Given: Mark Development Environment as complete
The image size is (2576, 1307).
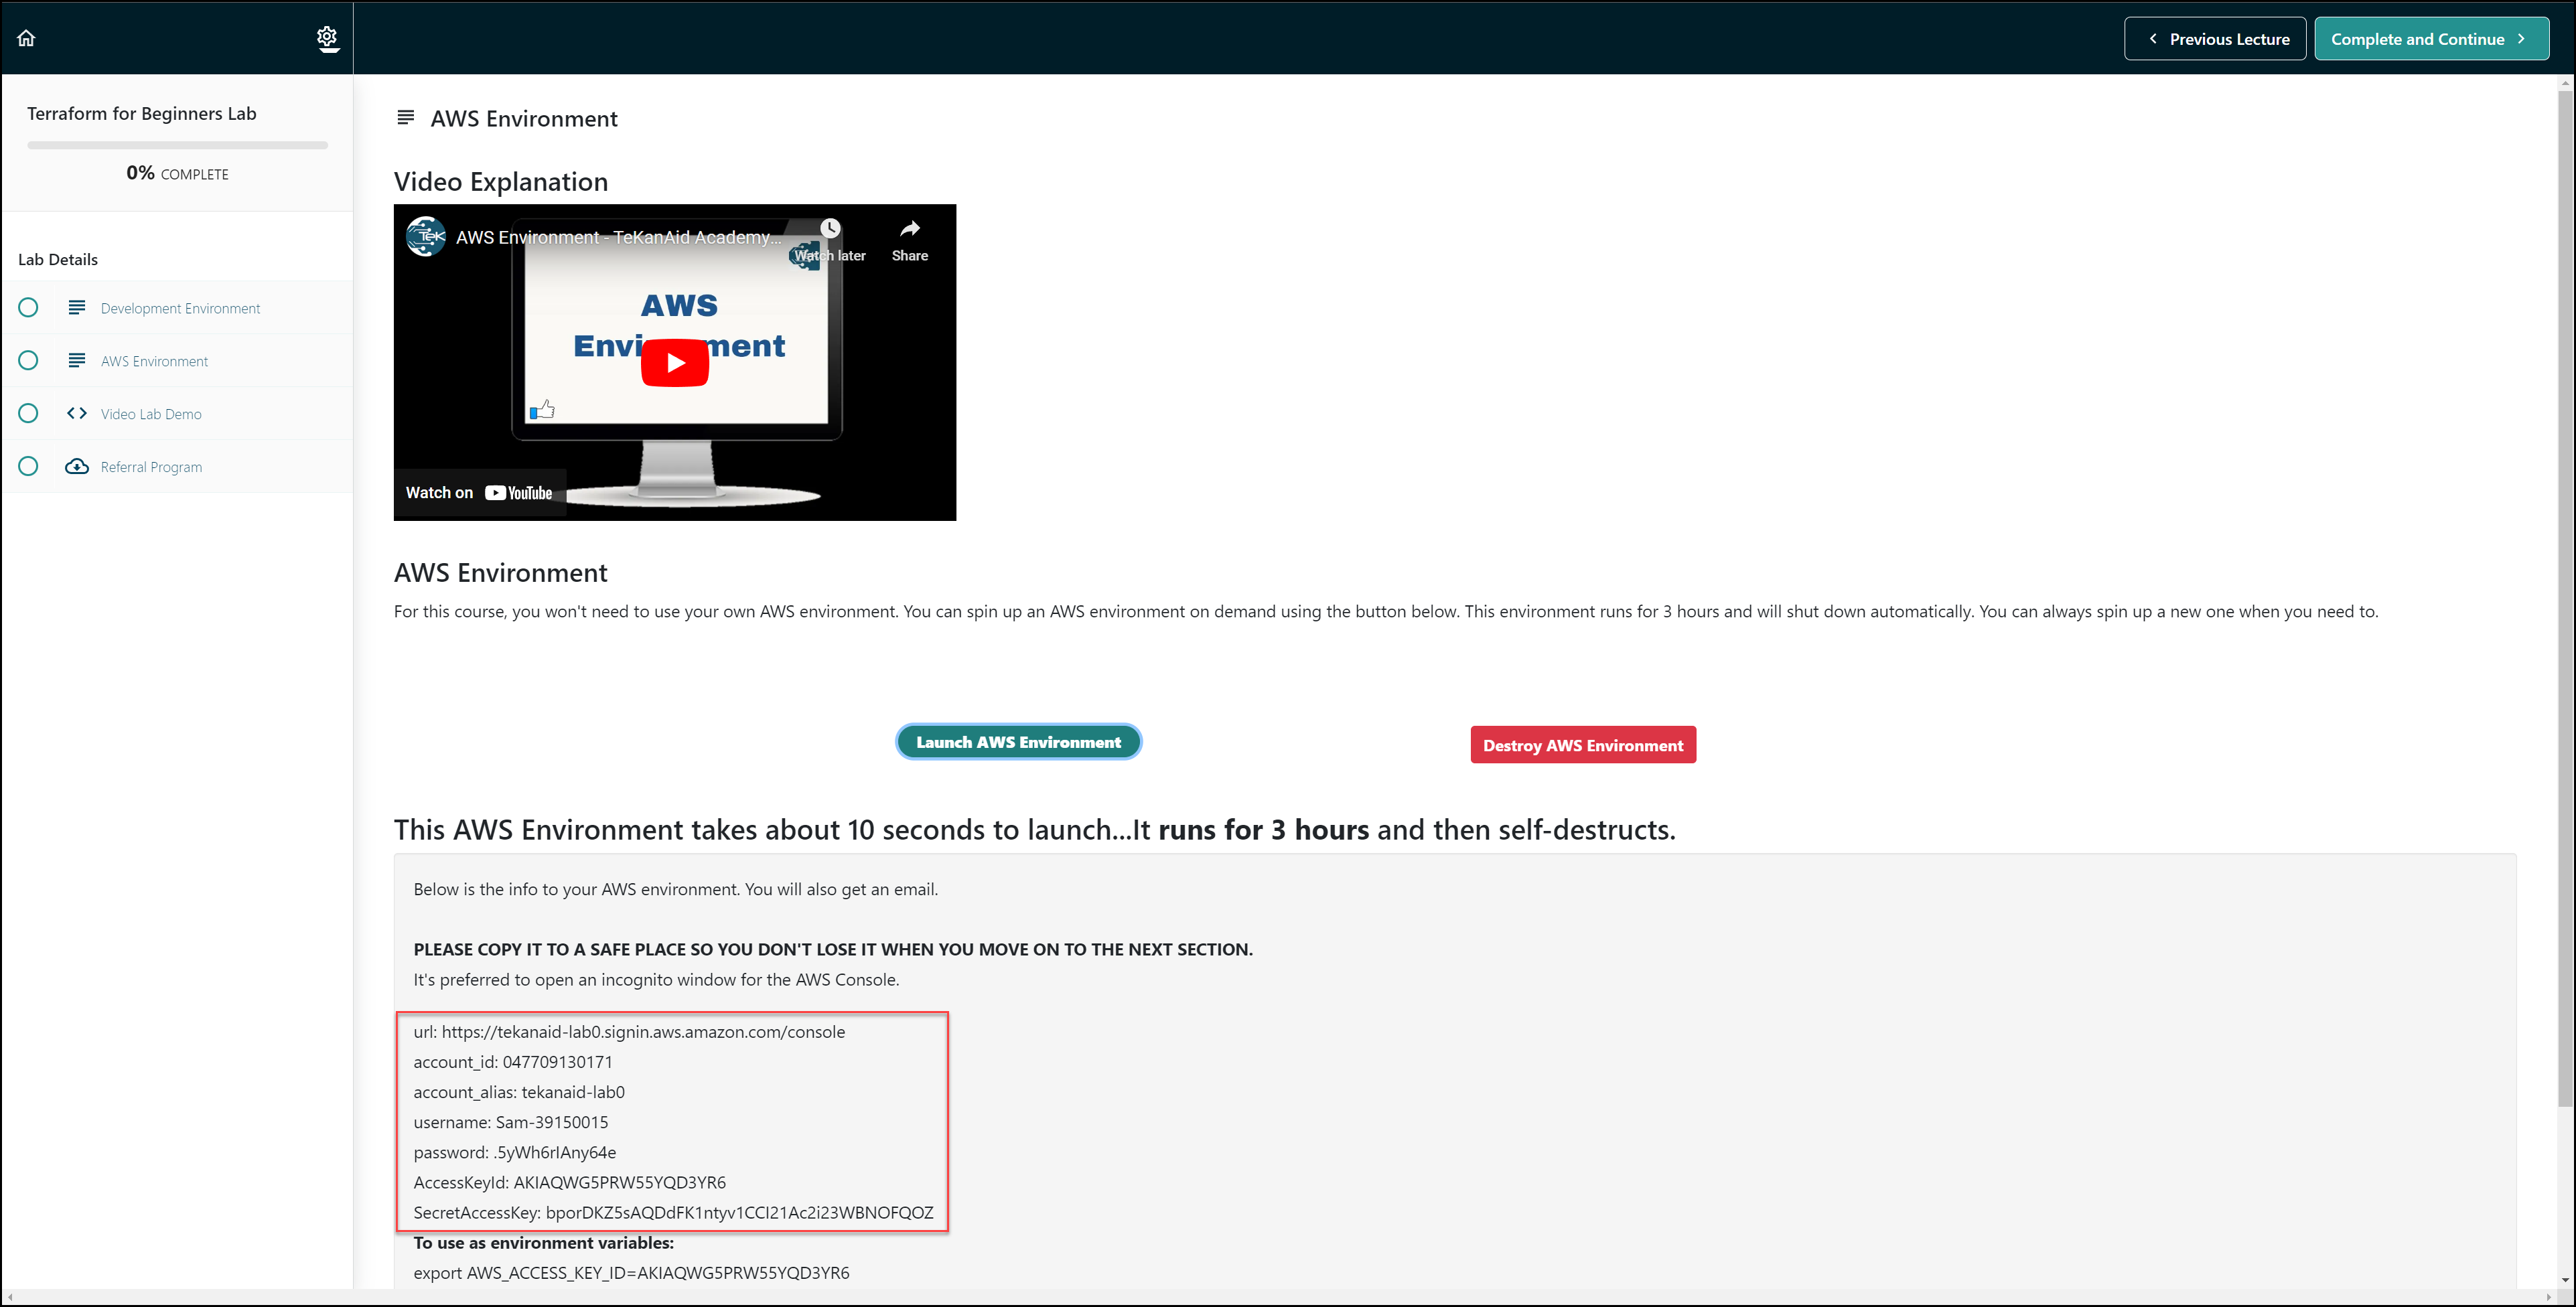Looking at the screenshot, I should pyautogui.click(x=28, y=307).
